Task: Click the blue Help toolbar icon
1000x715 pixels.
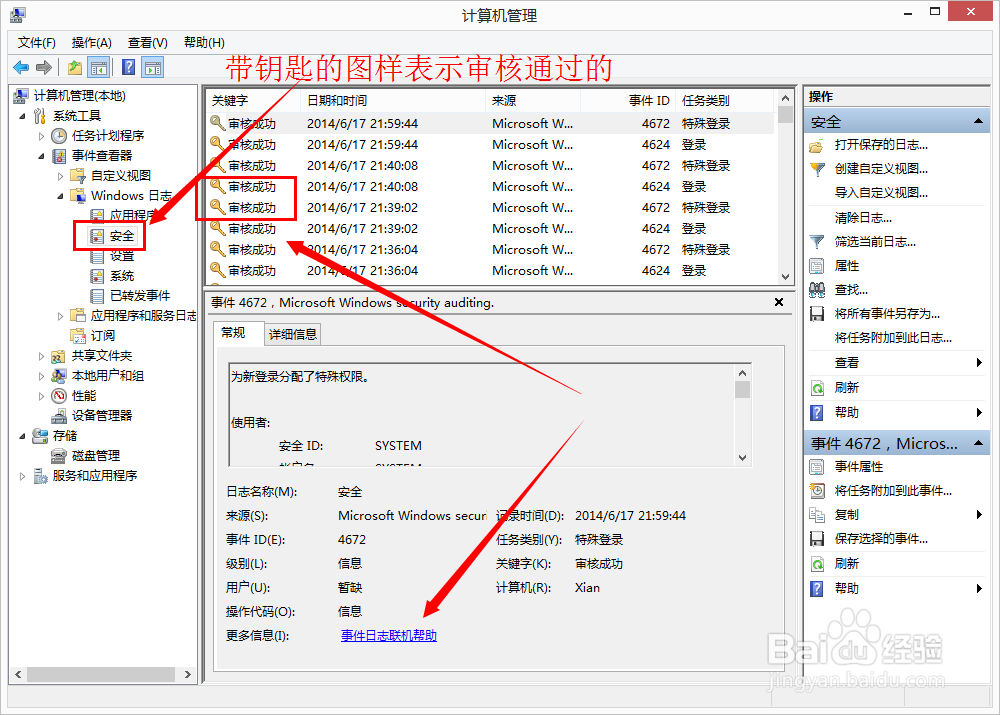Action: pyautogui.click(x=128, y=67)
